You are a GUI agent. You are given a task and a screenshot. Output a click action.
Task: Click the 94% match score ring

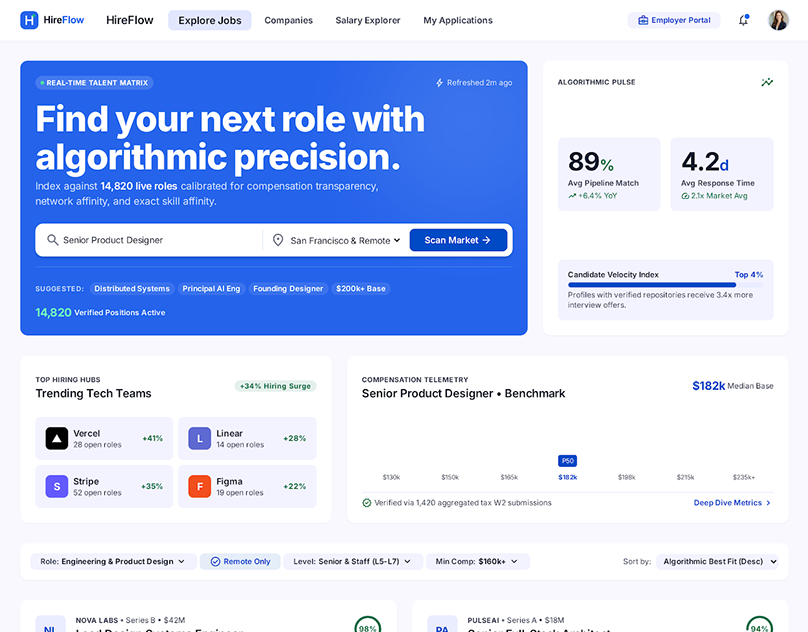760,625
